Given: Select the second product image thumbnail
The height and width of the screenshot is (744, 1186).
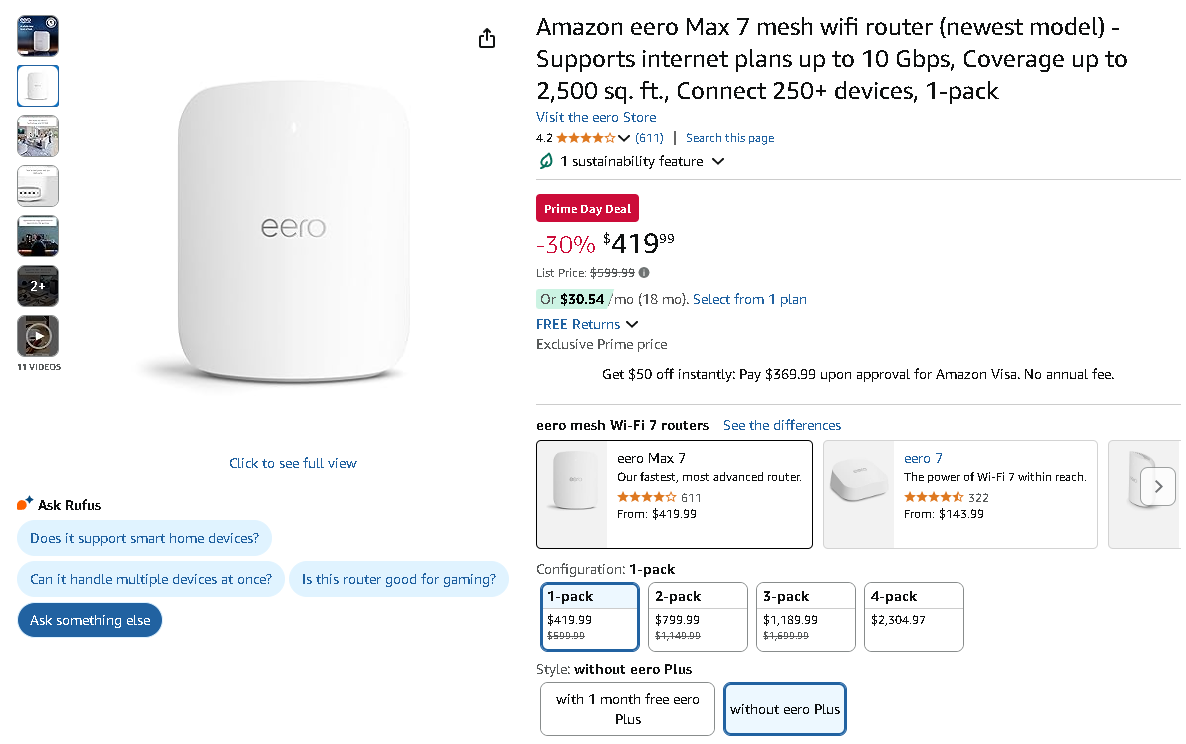Looking at the screenshot, I should pos(38,86).
